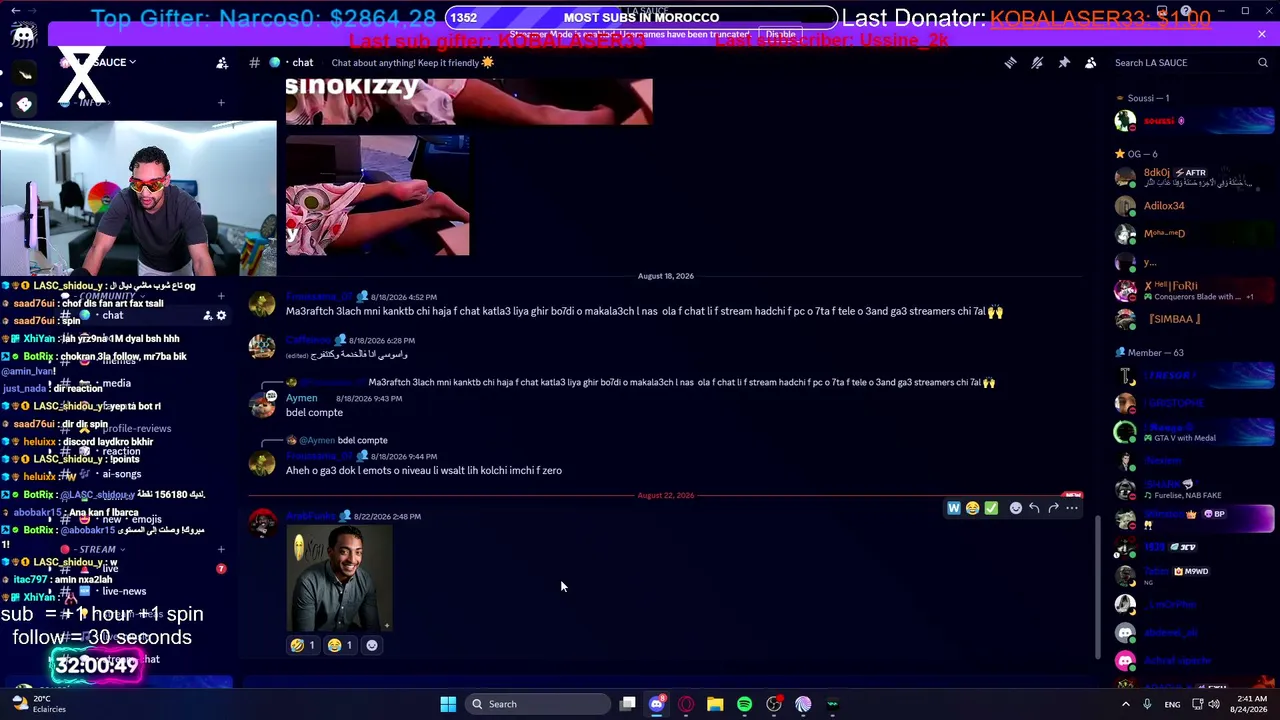Open Spotify from the taskbar
The width and height of the screenshot is (1280, 720).
(744, 704)
